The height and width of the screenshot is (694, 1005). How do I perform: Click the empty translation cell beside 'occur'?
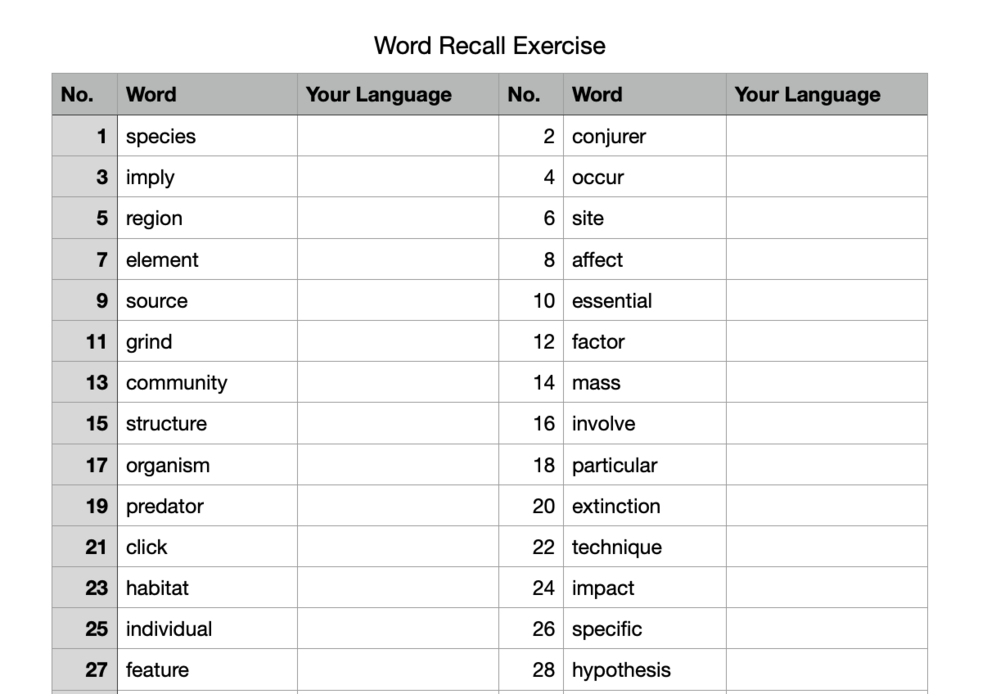827,177
